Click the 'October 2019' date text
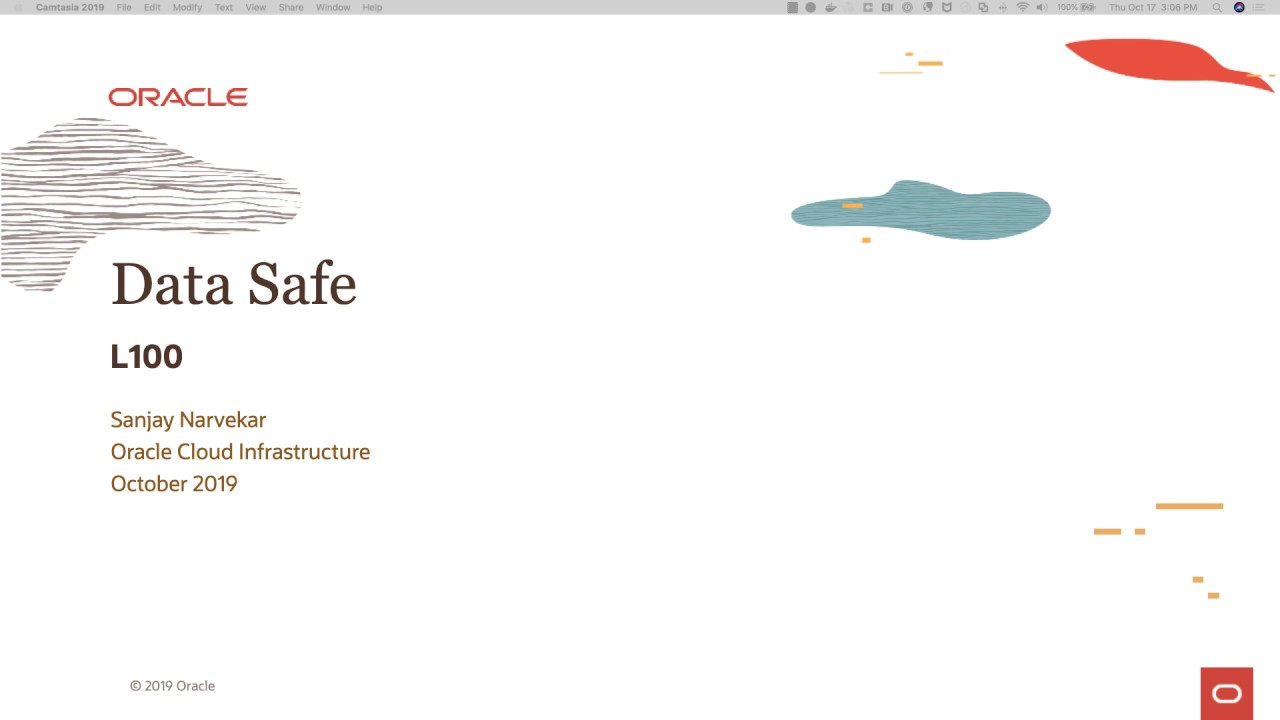 [x=174, y=484]
